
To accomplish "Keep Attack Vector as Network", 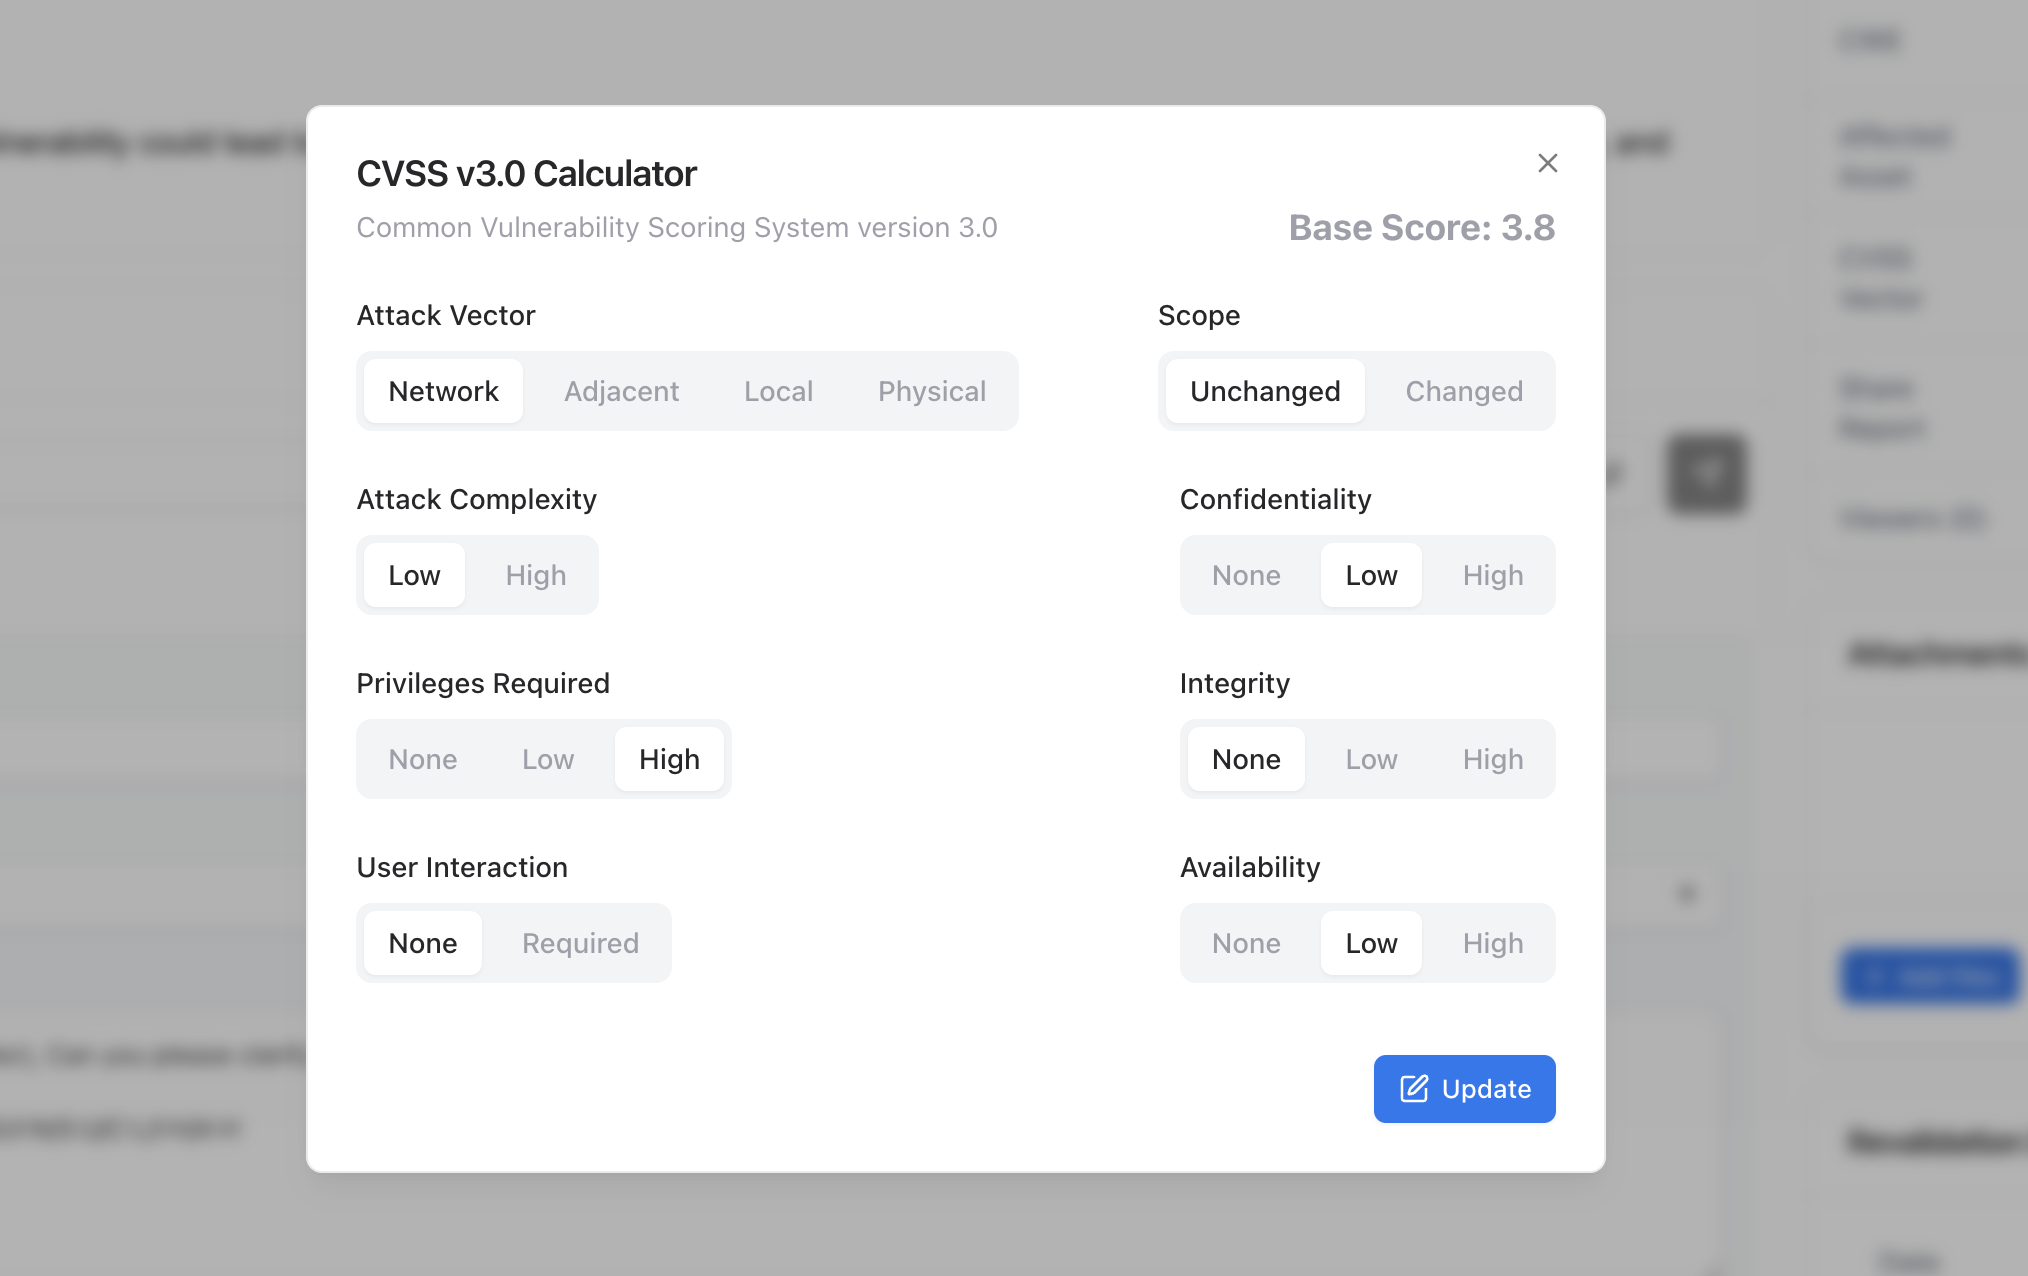I will pyautogui.click(x=443, y=391).
